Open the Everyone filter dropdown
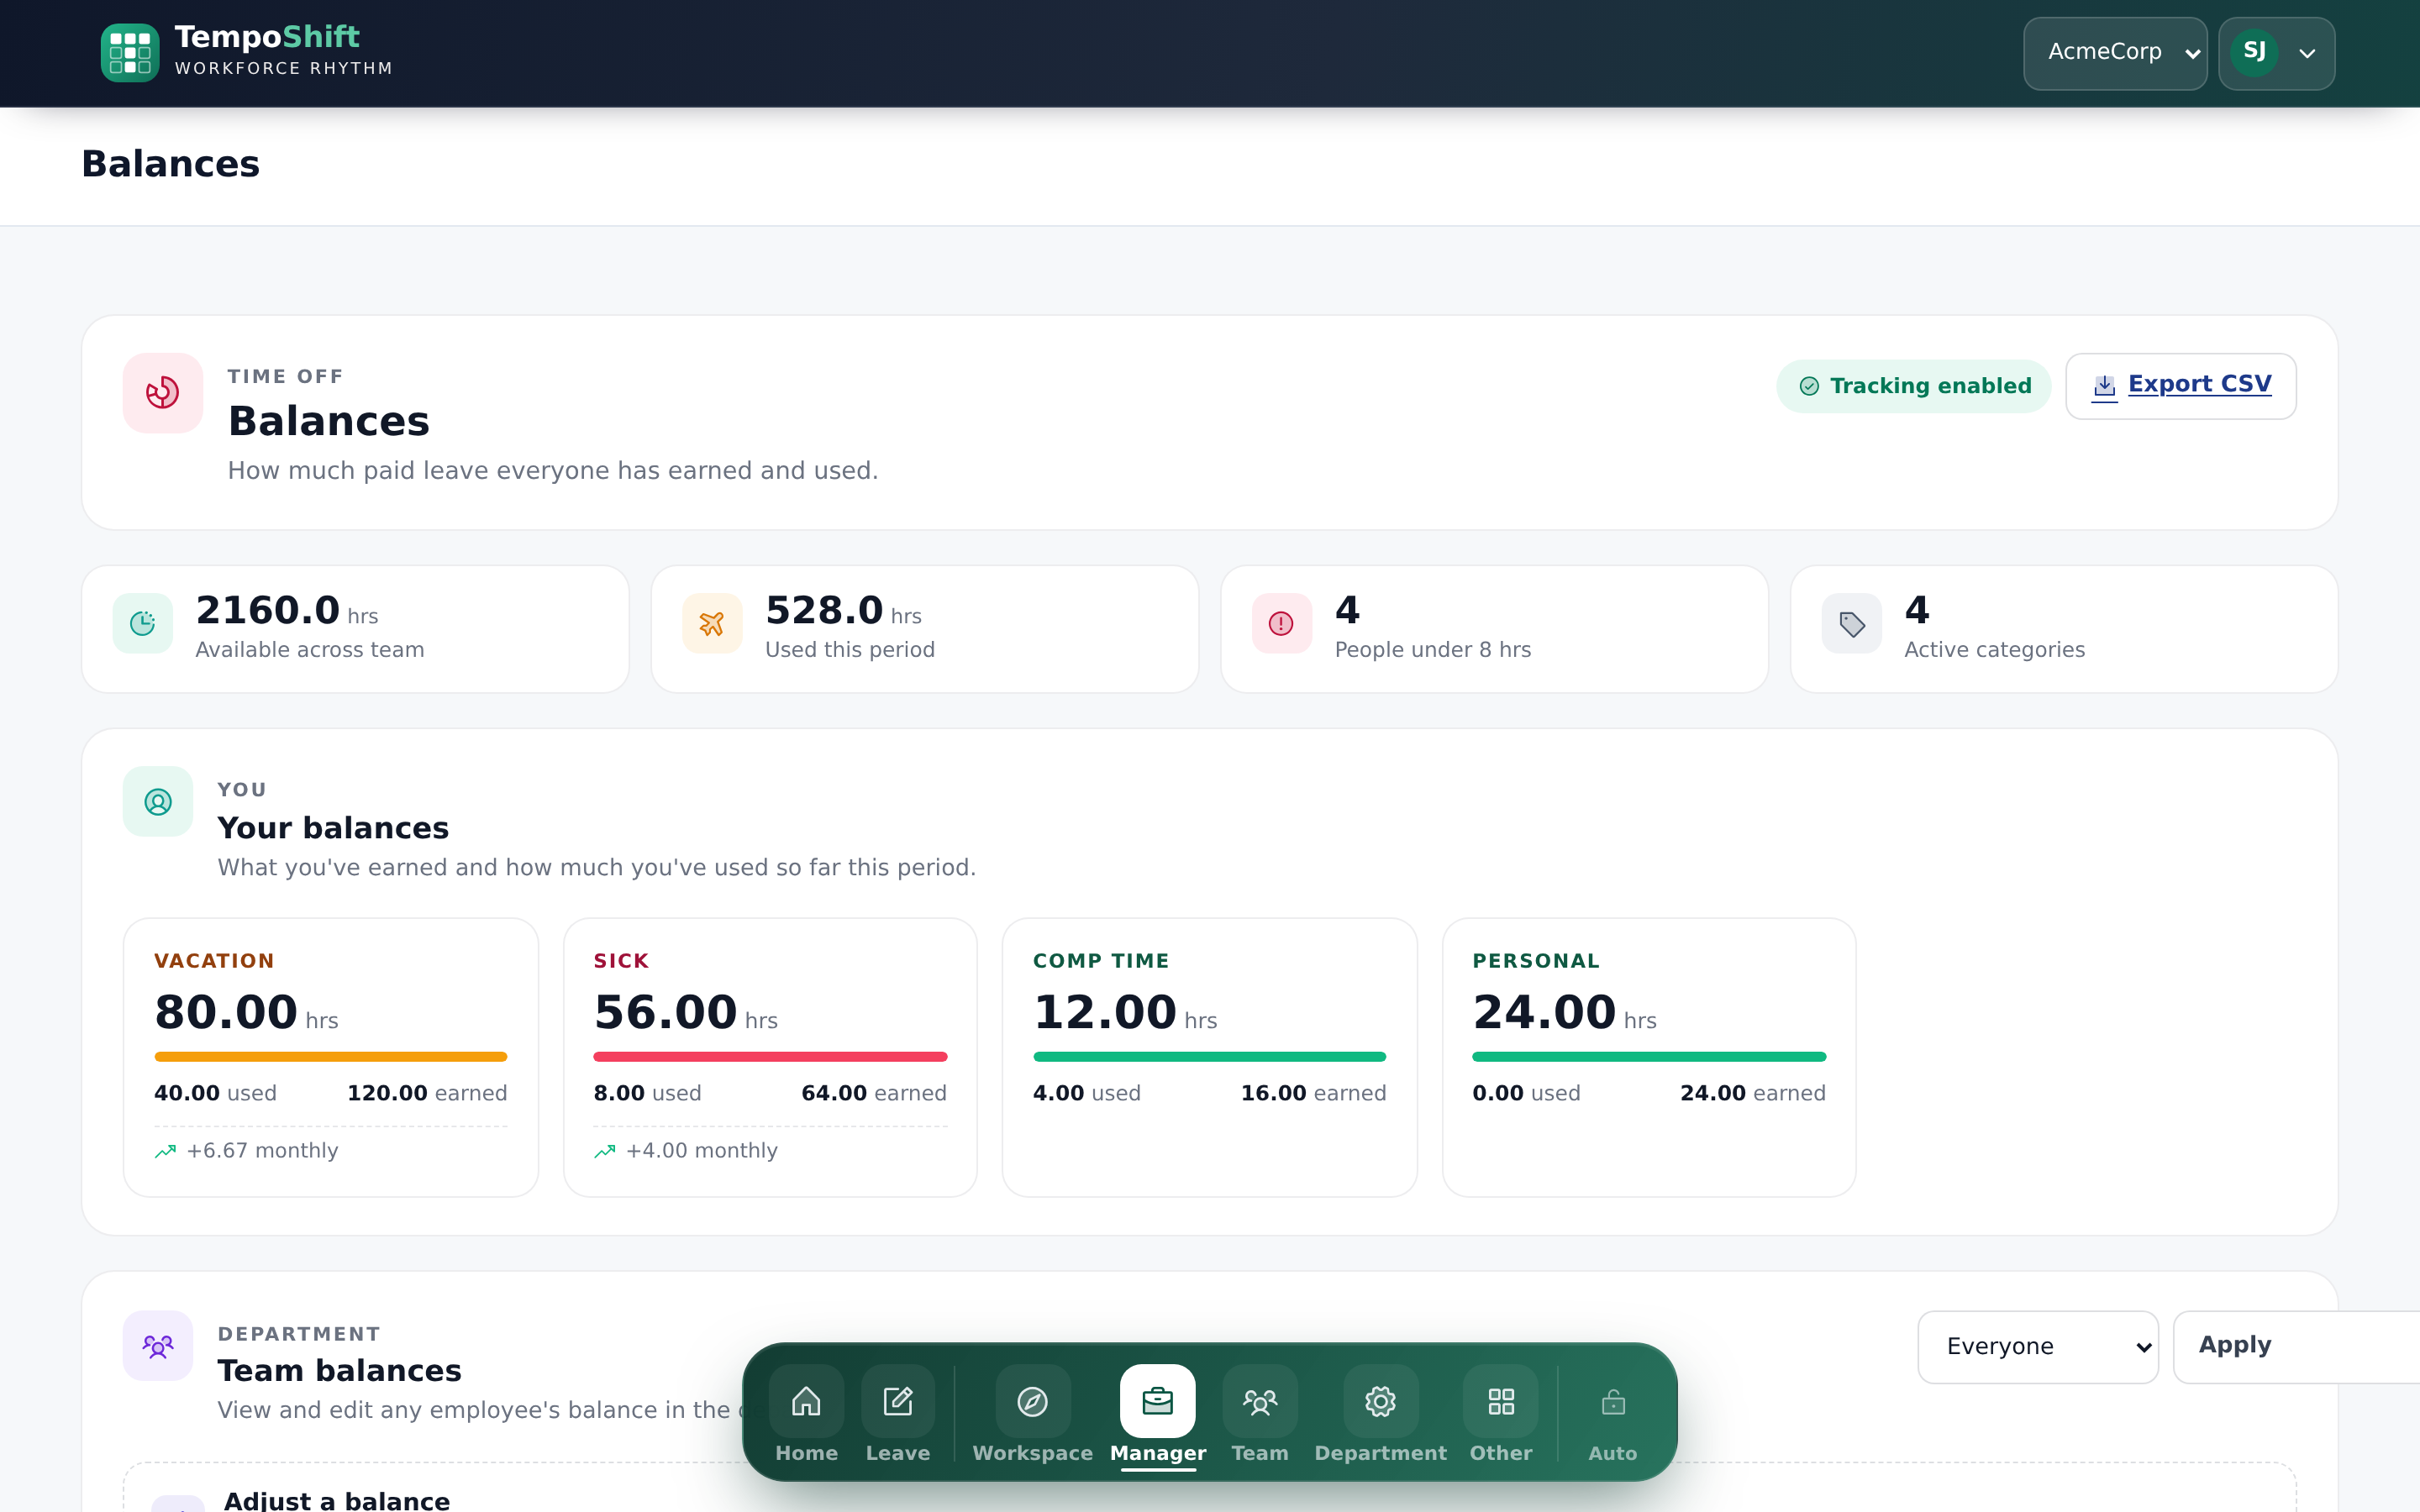This screenshot has width=2420, height=1512. (2038, 1347)
